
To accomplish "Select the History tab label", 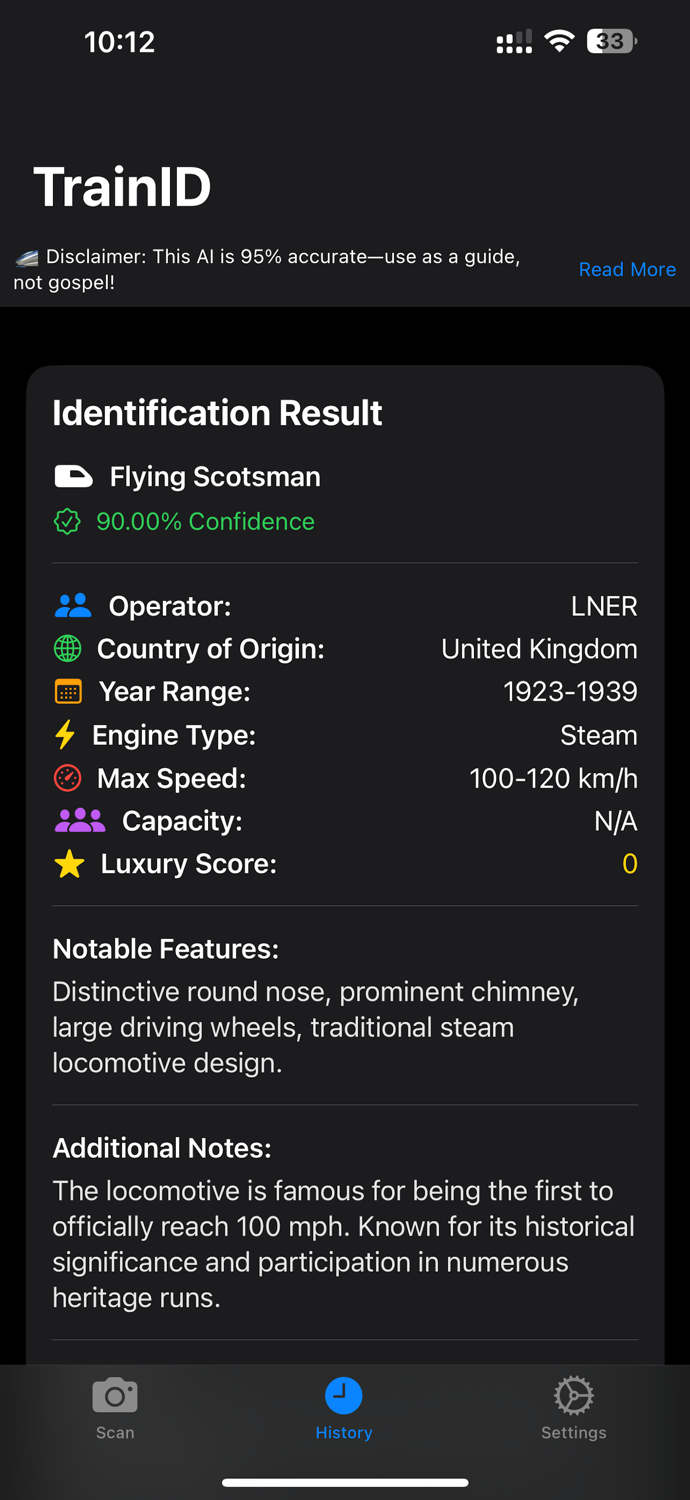I will [344, 1432].
